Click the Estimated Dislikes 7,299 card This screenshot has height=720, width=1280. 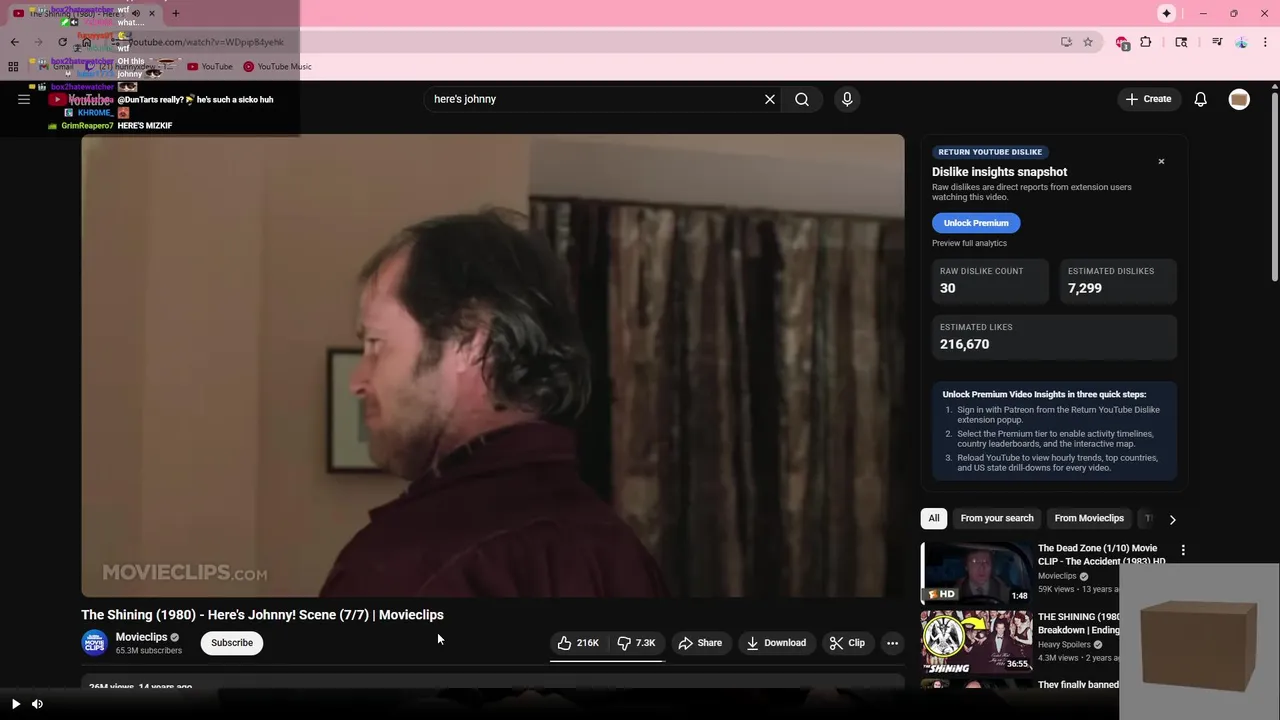coord(1118,280)
